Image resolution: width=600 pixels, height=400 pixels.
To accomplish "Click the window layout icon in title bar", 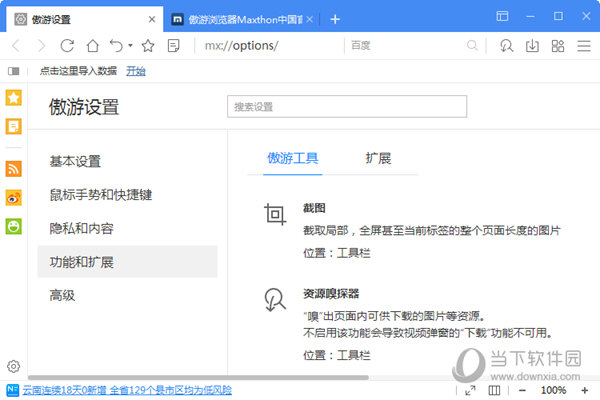I will pos(502,16).
